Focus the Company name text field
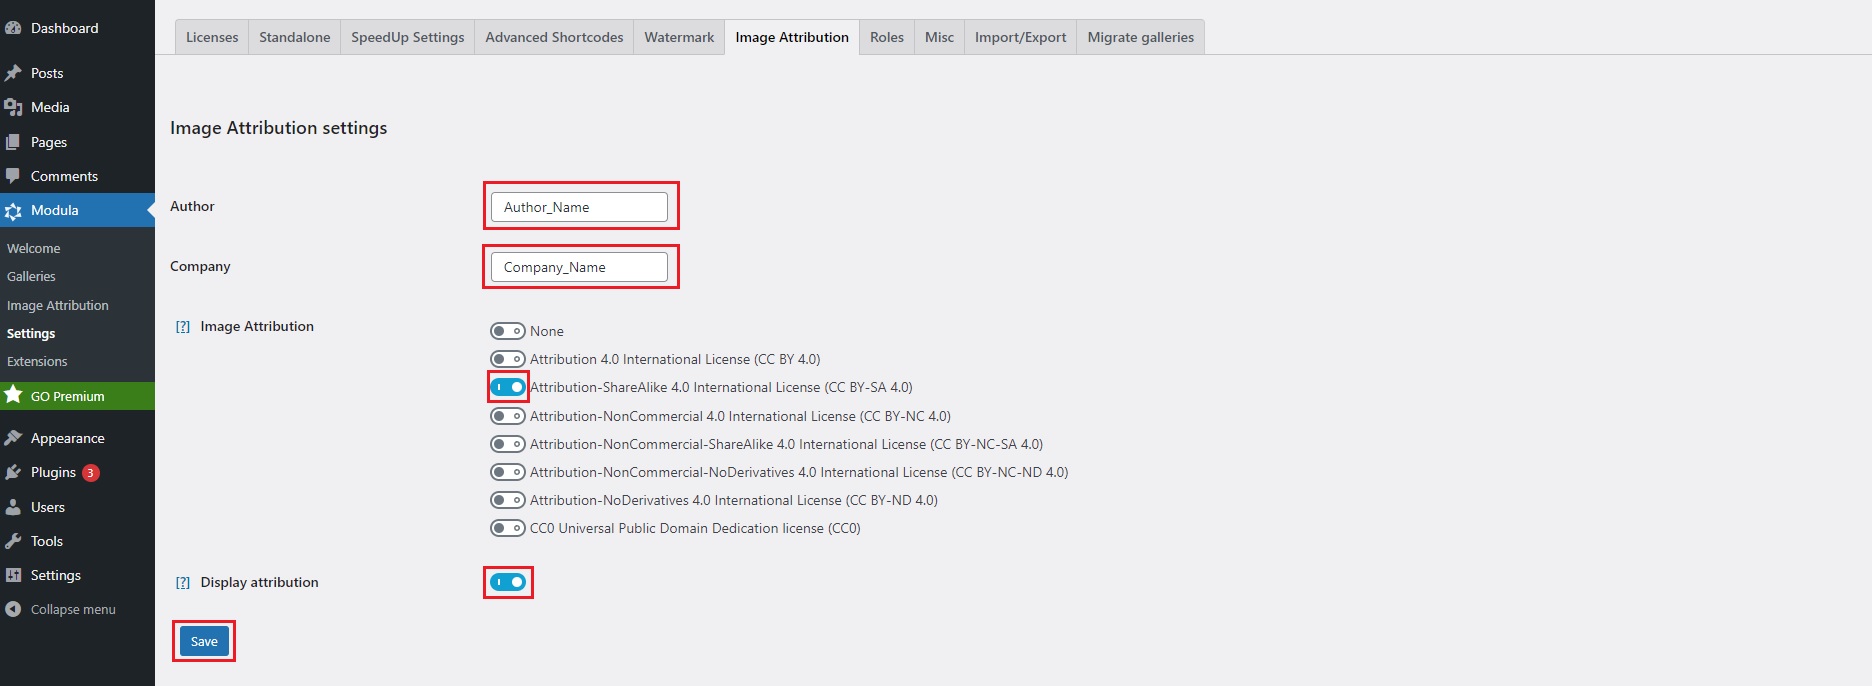 579,267
